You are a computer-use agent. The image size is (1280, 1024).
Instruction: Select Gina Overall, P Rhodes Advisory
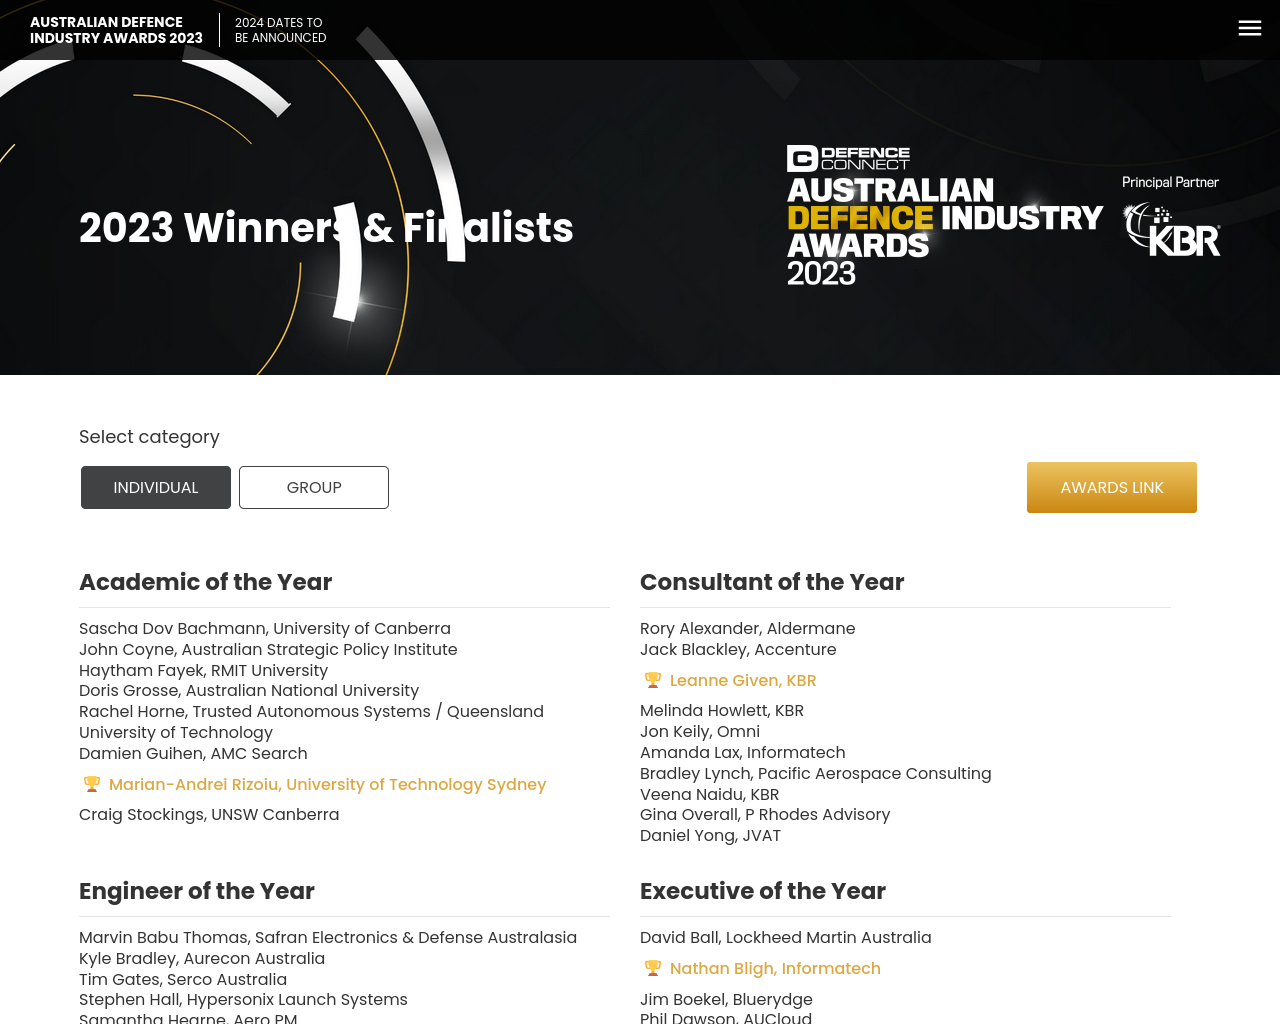click(765, 815)
